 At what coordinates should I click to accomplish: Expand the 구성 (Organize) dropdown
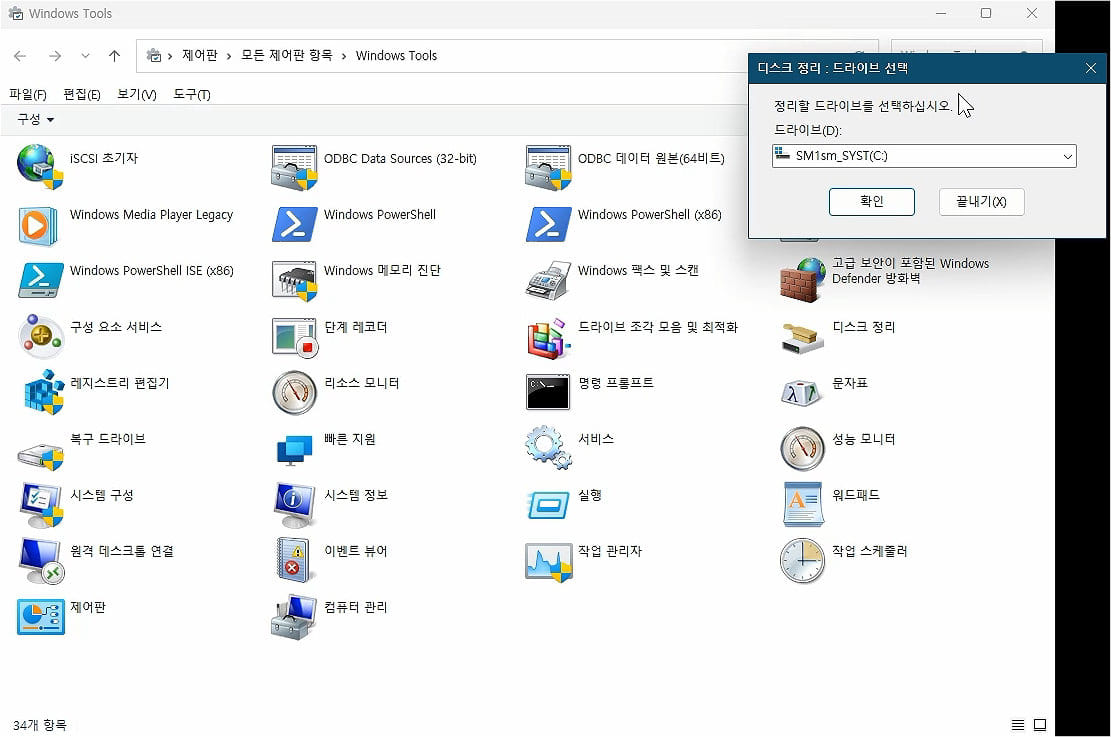coord(33,119)
